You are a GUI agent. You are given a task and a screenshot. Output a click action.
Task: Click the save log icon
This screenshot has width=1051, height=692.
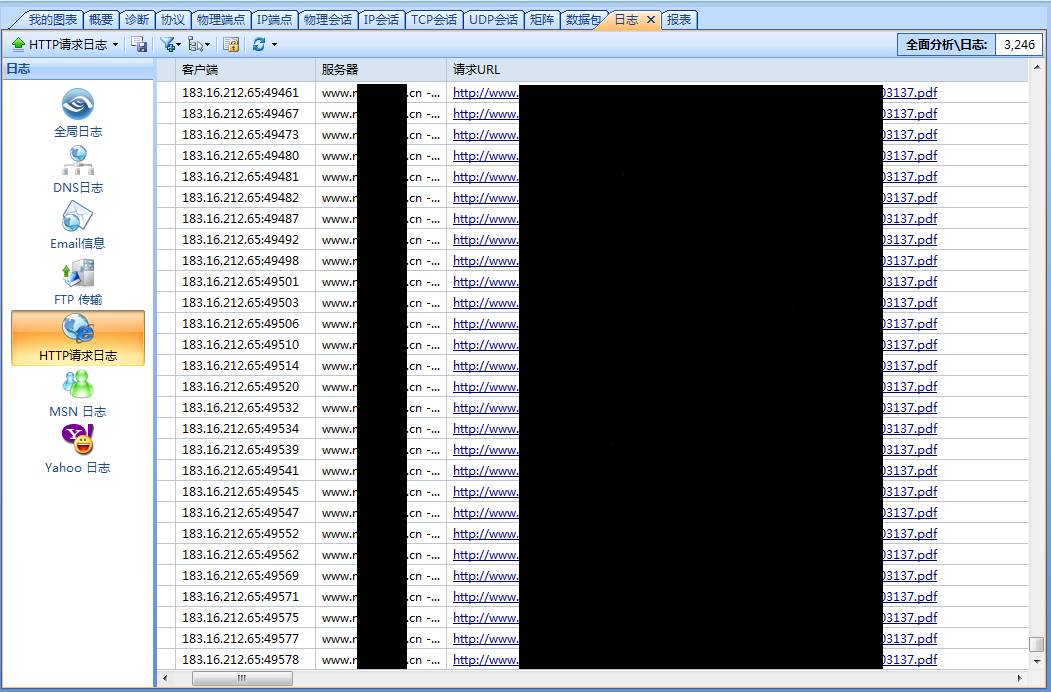coord(139,44)
